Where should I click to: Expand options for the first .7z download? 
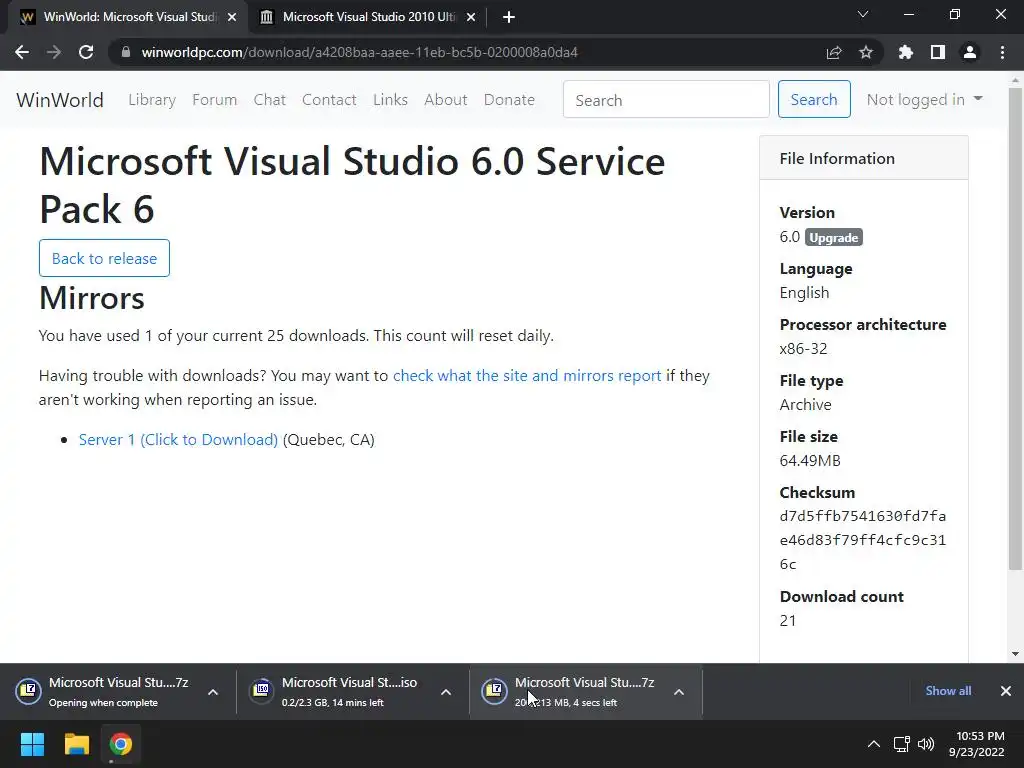click(x=213, y=692)
